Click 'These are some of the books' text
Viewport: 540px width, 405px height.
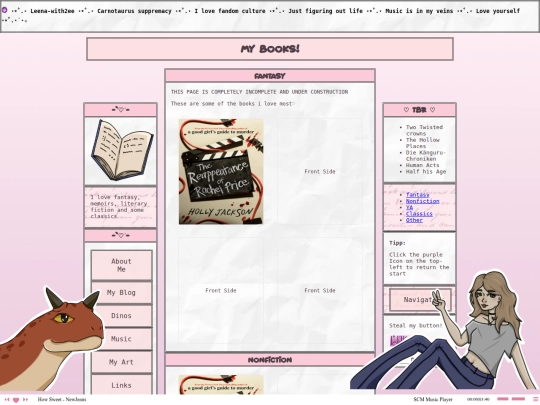232,104
